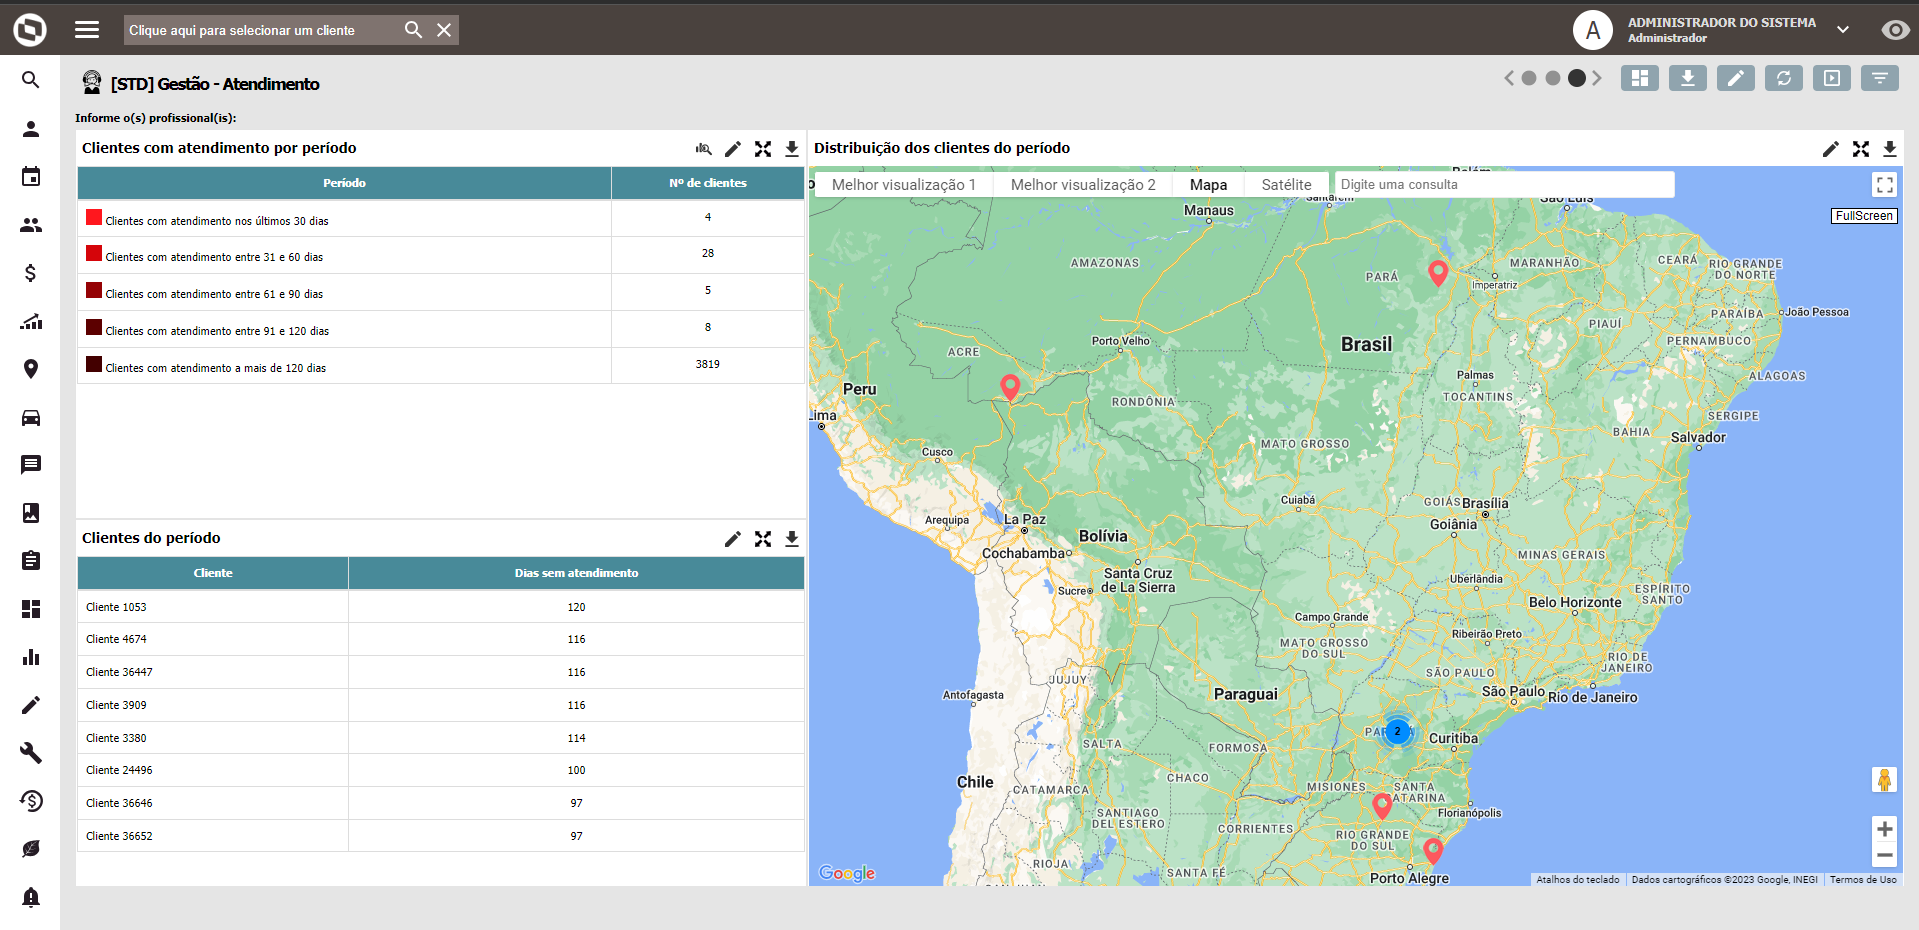1919x930 pixels.
Task: Select the 'Melhor visualização 1' map tab
Action: [903, 185]
